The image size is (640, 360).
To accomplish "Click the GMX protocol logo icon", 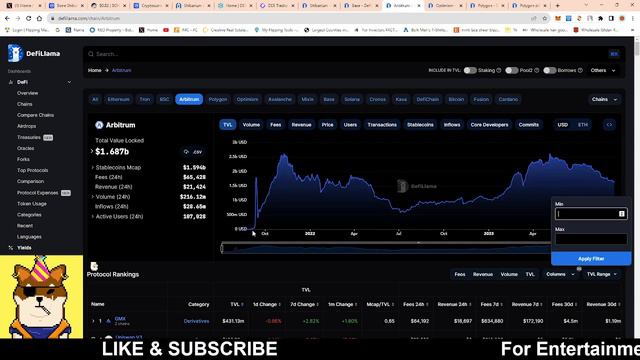I will click(109, 321).
